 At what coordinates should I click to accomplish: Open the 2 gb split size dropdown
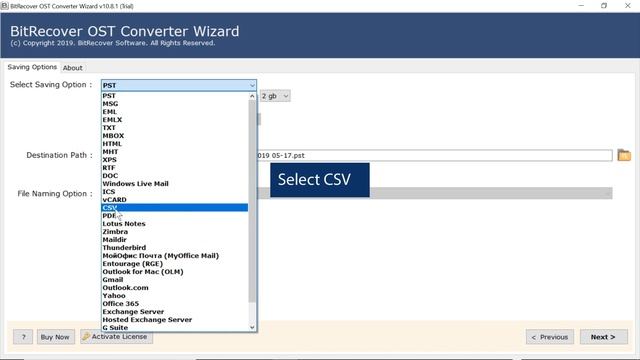click(x=275, y=96)
